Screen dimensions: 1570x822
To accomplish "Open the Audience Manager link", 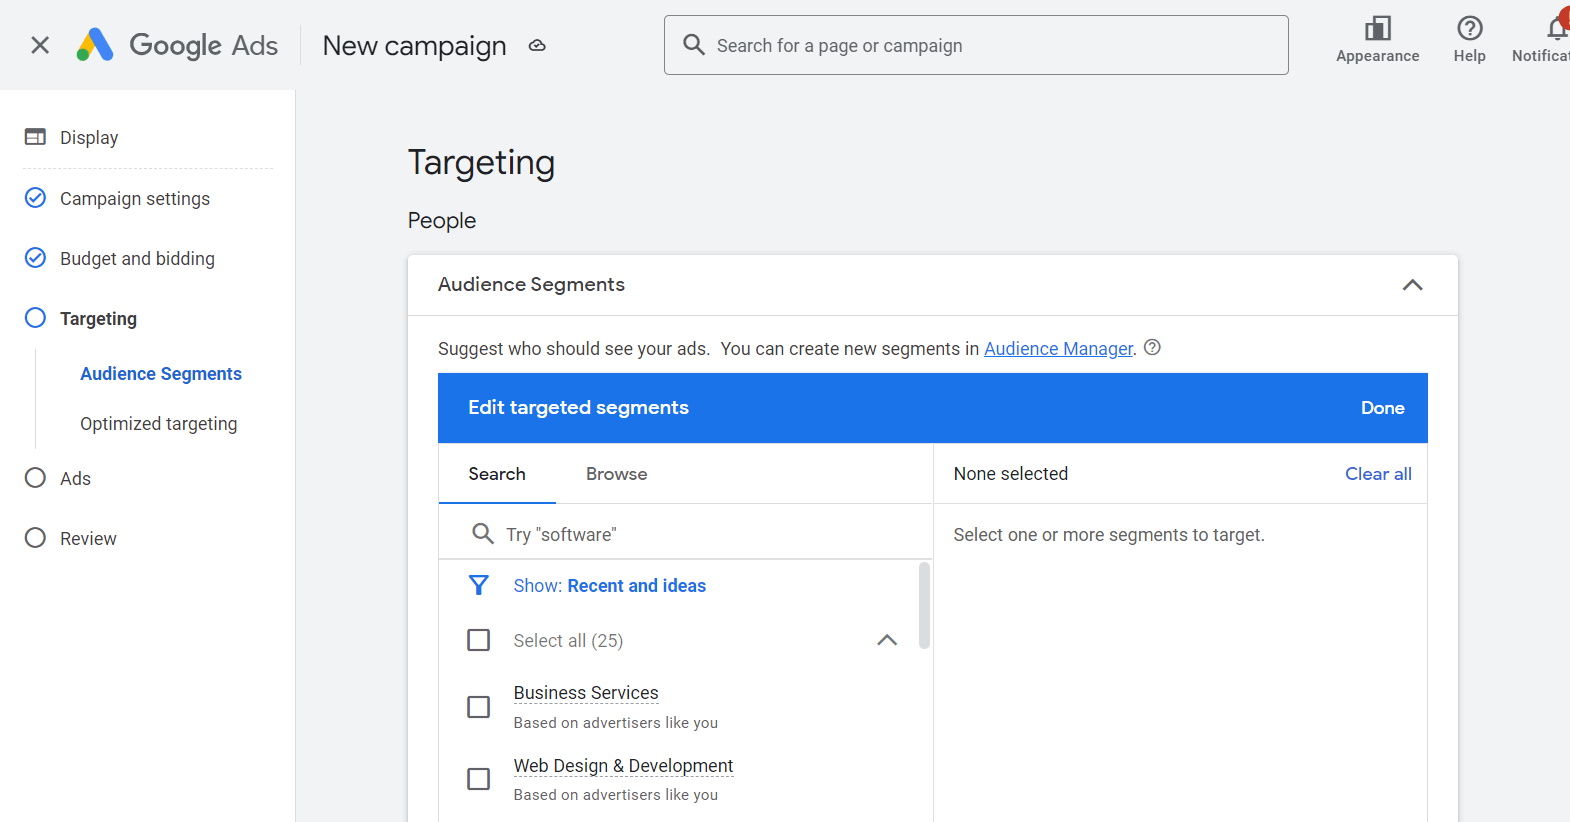I will click(x=1058, y=348).
